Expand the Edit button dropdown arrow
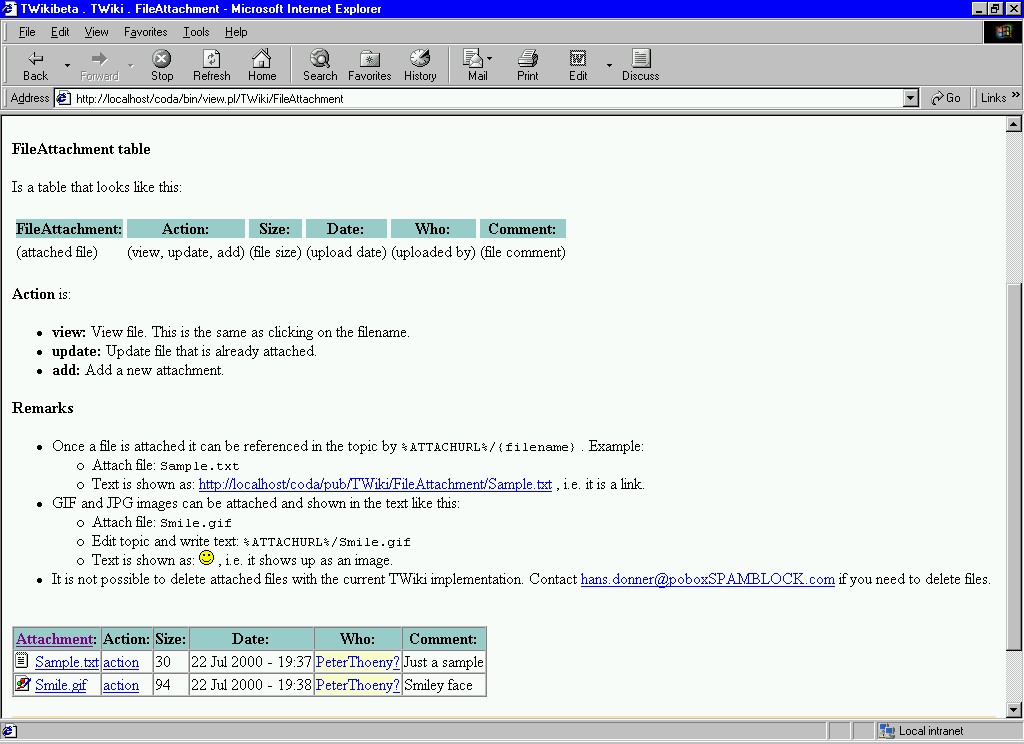This screenshot has width=1024, height=744. click(609, 66)
